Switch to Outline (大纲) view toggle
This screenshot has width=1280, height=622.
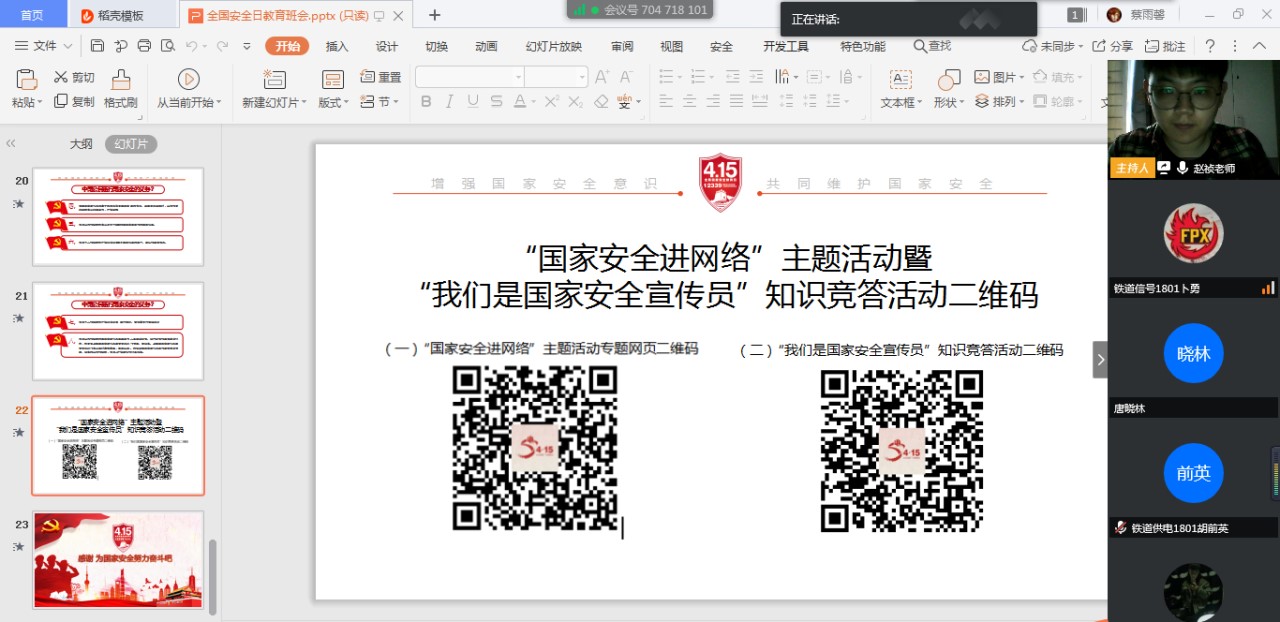81,144
